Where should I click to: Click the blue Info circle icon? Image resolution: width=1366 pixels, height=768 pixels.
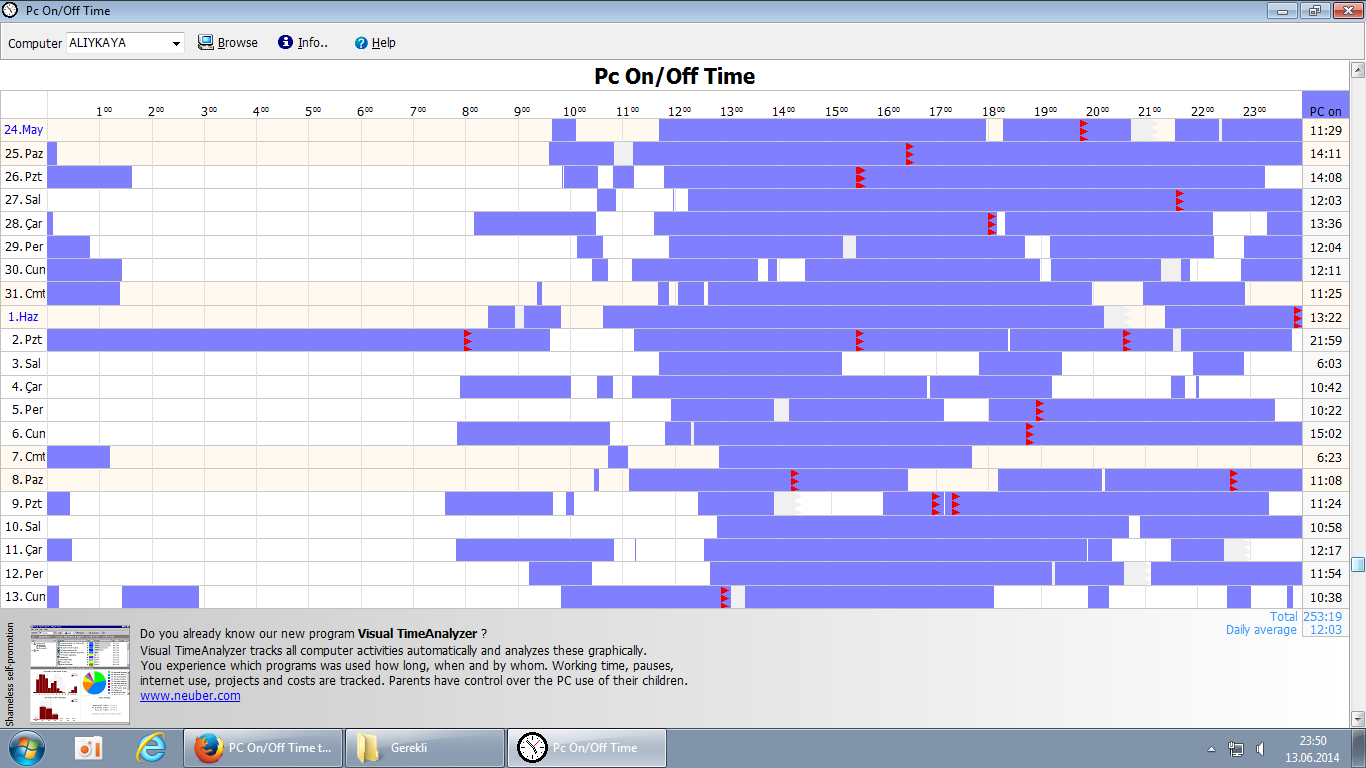click(x=285, y=43)
